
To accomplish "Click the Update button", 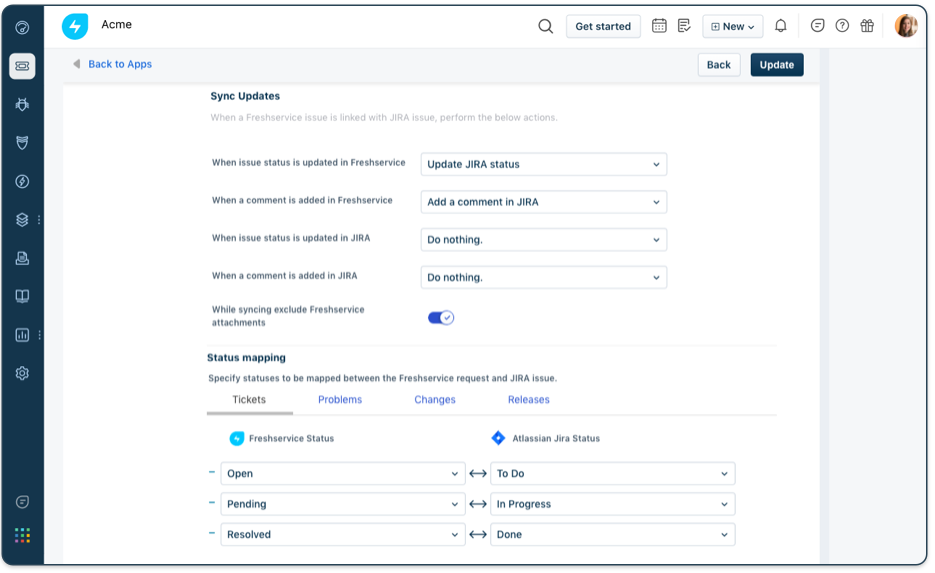I will click(x=776, y=65).
